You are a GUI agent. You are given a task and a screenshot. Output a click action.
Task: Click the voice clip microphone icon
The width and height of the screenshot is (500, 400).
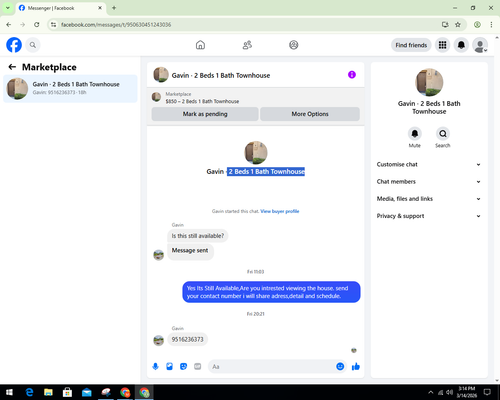pyautogui.click(x=155, y=367)
